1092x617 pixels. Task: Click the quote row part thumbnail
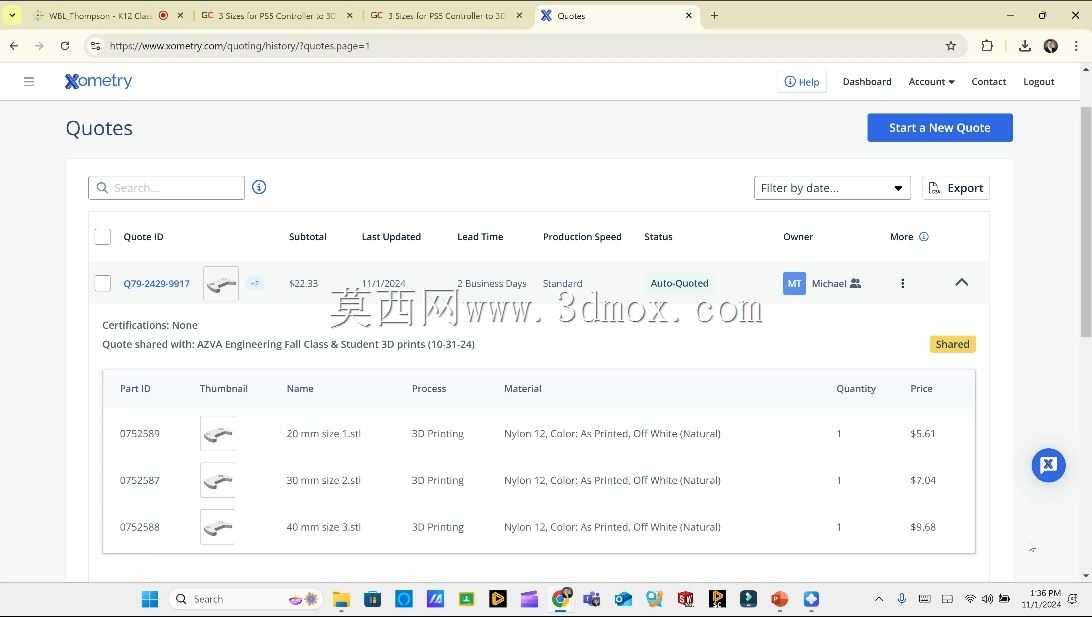coord(221,283)
